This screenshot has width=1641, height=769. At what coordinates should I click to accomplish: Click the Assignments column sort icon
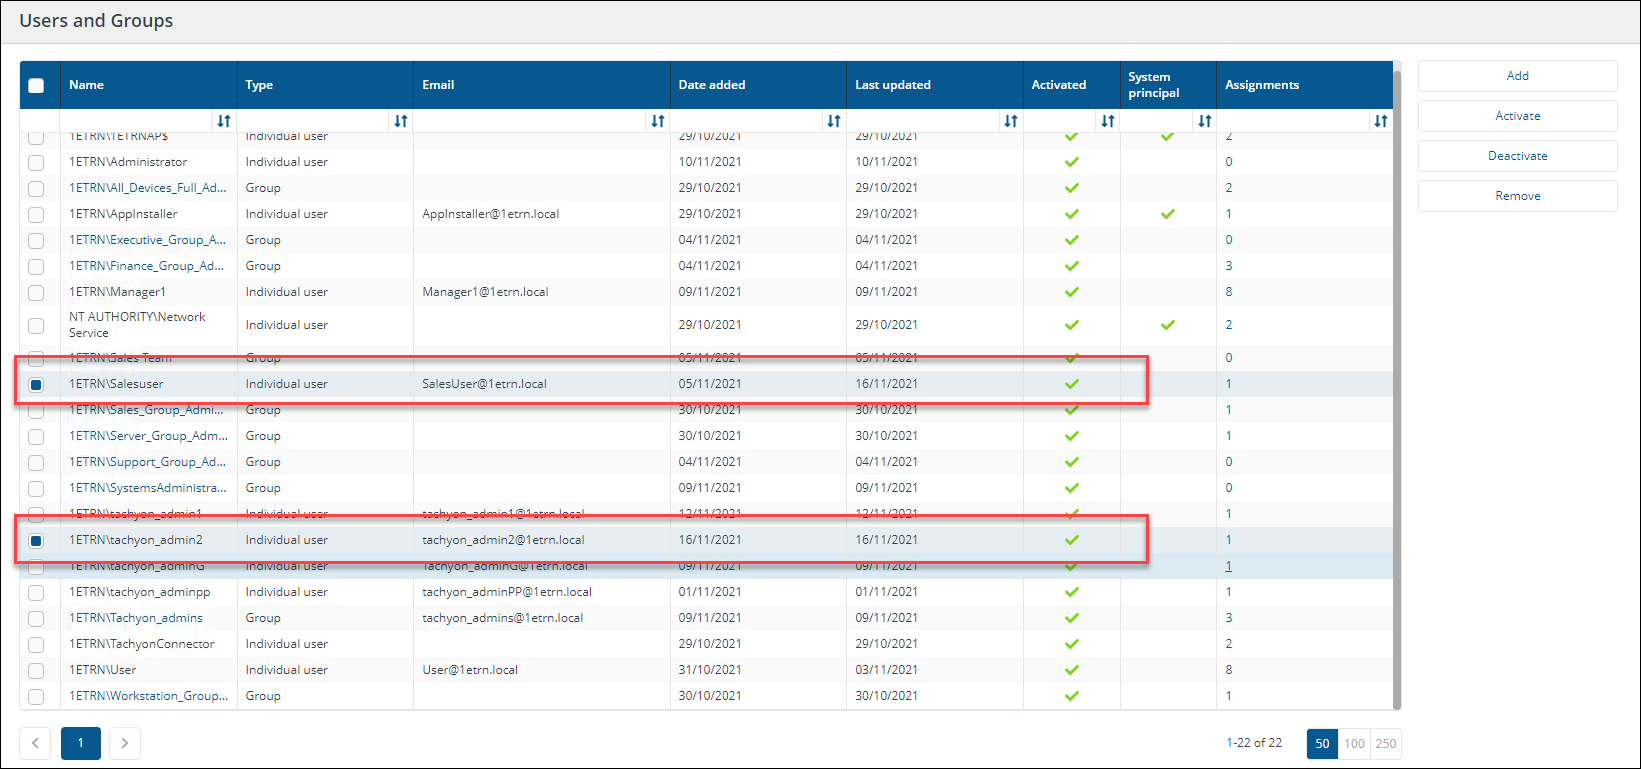click(1380, 121)
